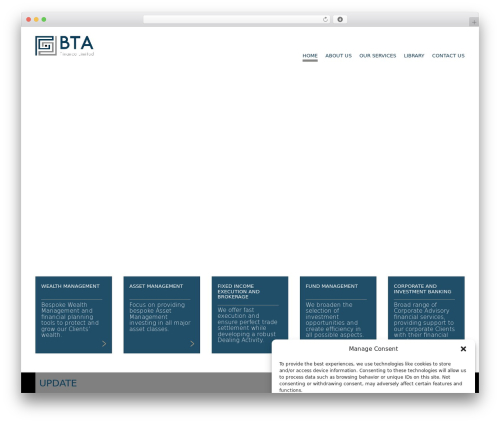Click the BTA Finance Limited logo
This screenshot has width=500, height=423.
point(64,46)
